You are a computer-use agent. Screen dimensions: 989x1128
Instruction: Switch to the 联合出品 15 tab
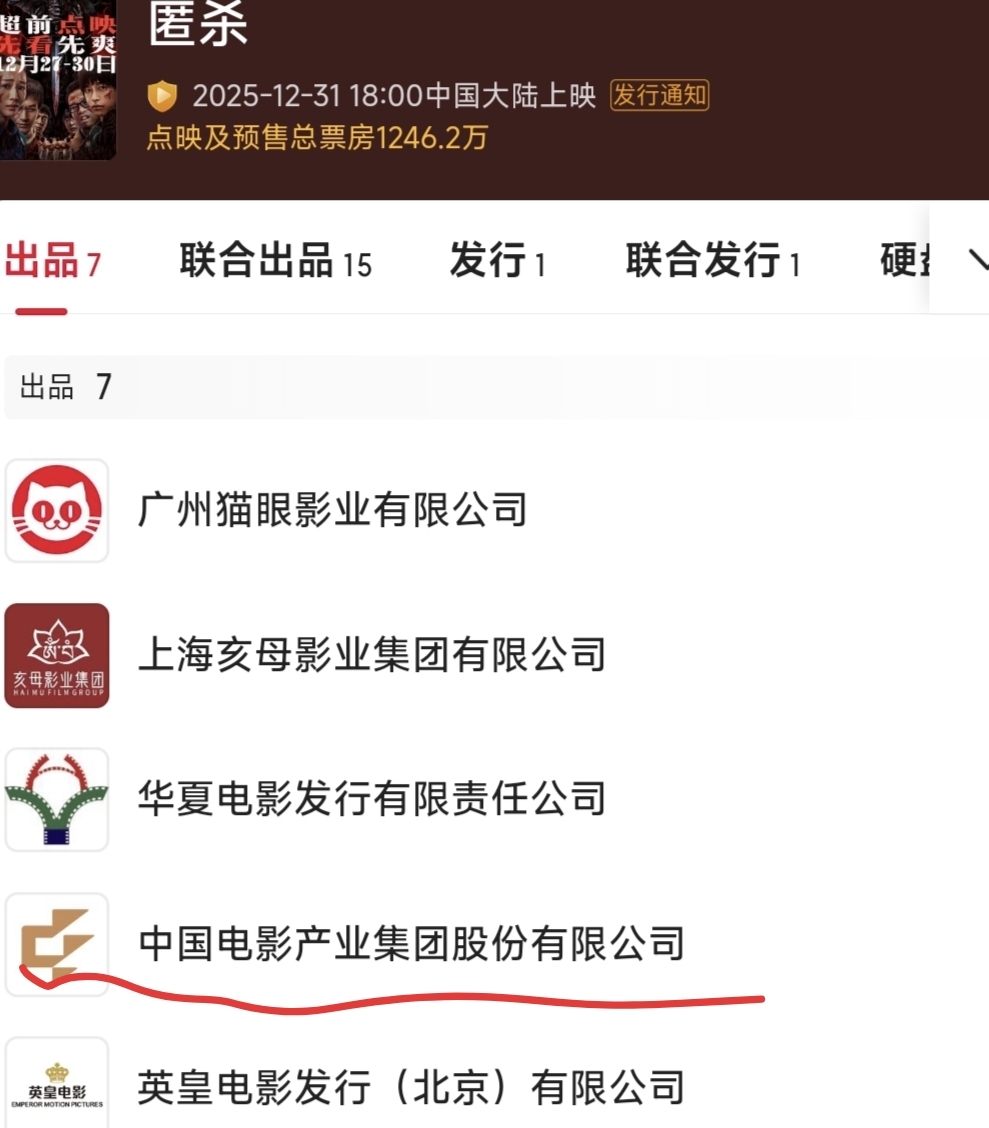pyautogui.click(x=275, y=260)
